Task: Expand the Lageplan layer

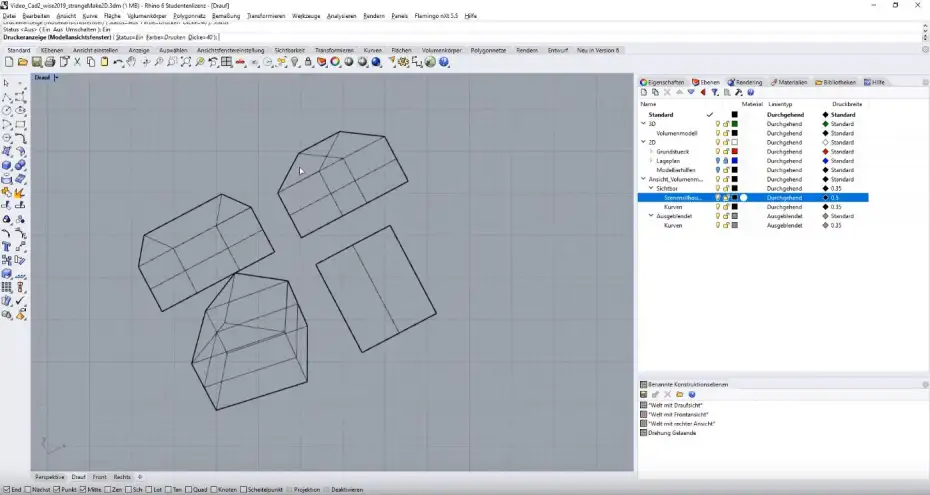Action: [x=651, y=161]
